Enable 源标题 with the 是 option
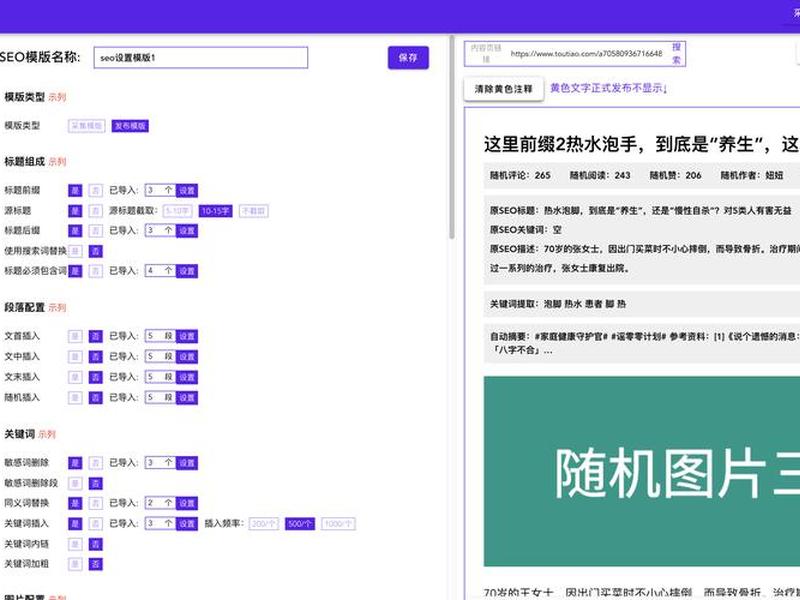The image size is (800, 600). (75, 211)
